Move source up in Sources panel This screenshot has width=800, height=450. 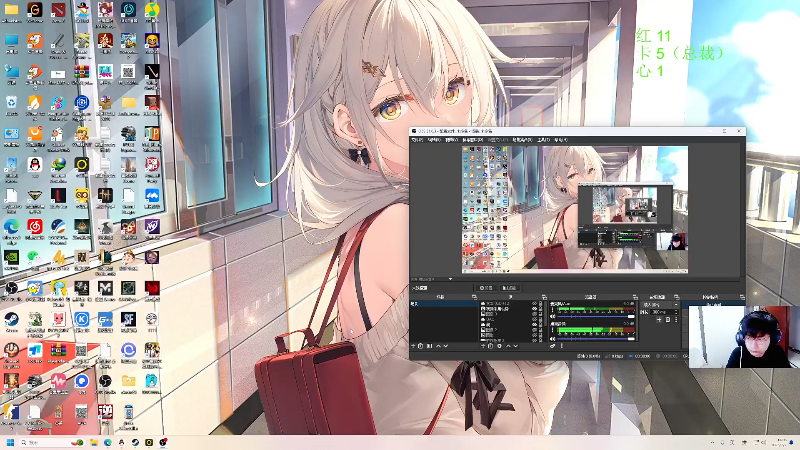[508, 346]
